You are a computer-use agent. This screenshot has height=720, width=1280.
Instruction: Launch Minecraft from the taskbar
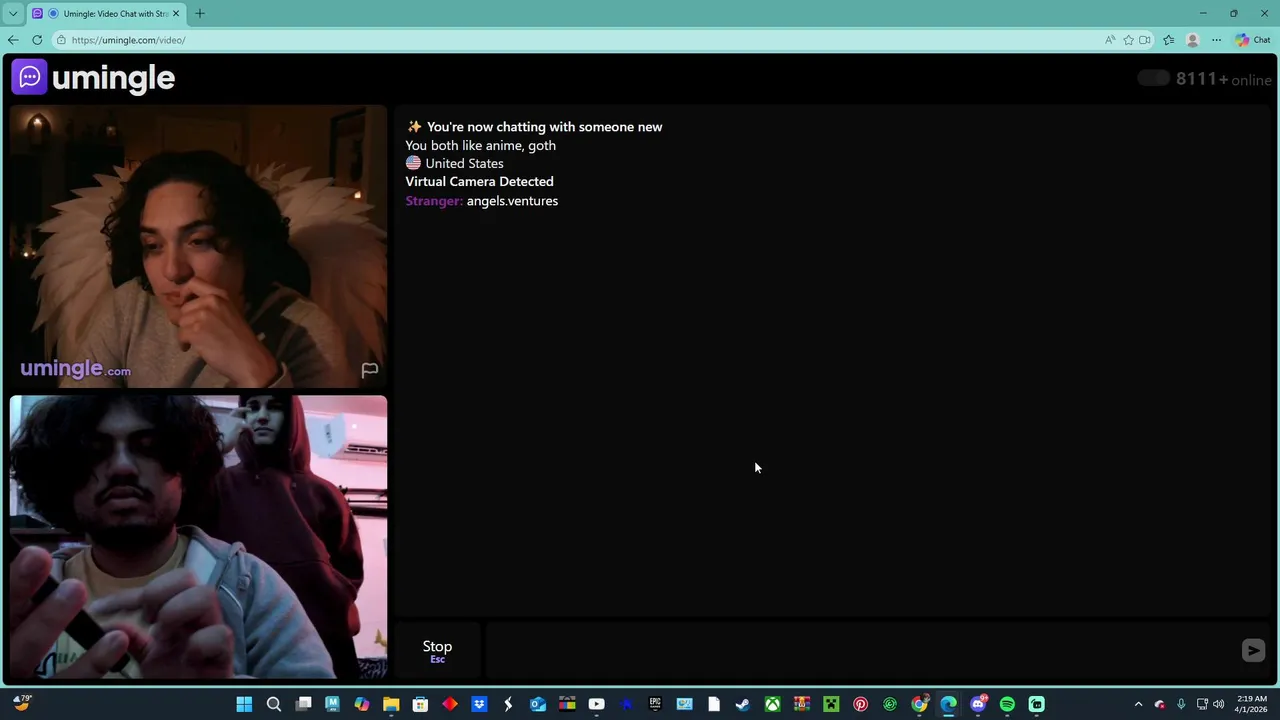831,704
